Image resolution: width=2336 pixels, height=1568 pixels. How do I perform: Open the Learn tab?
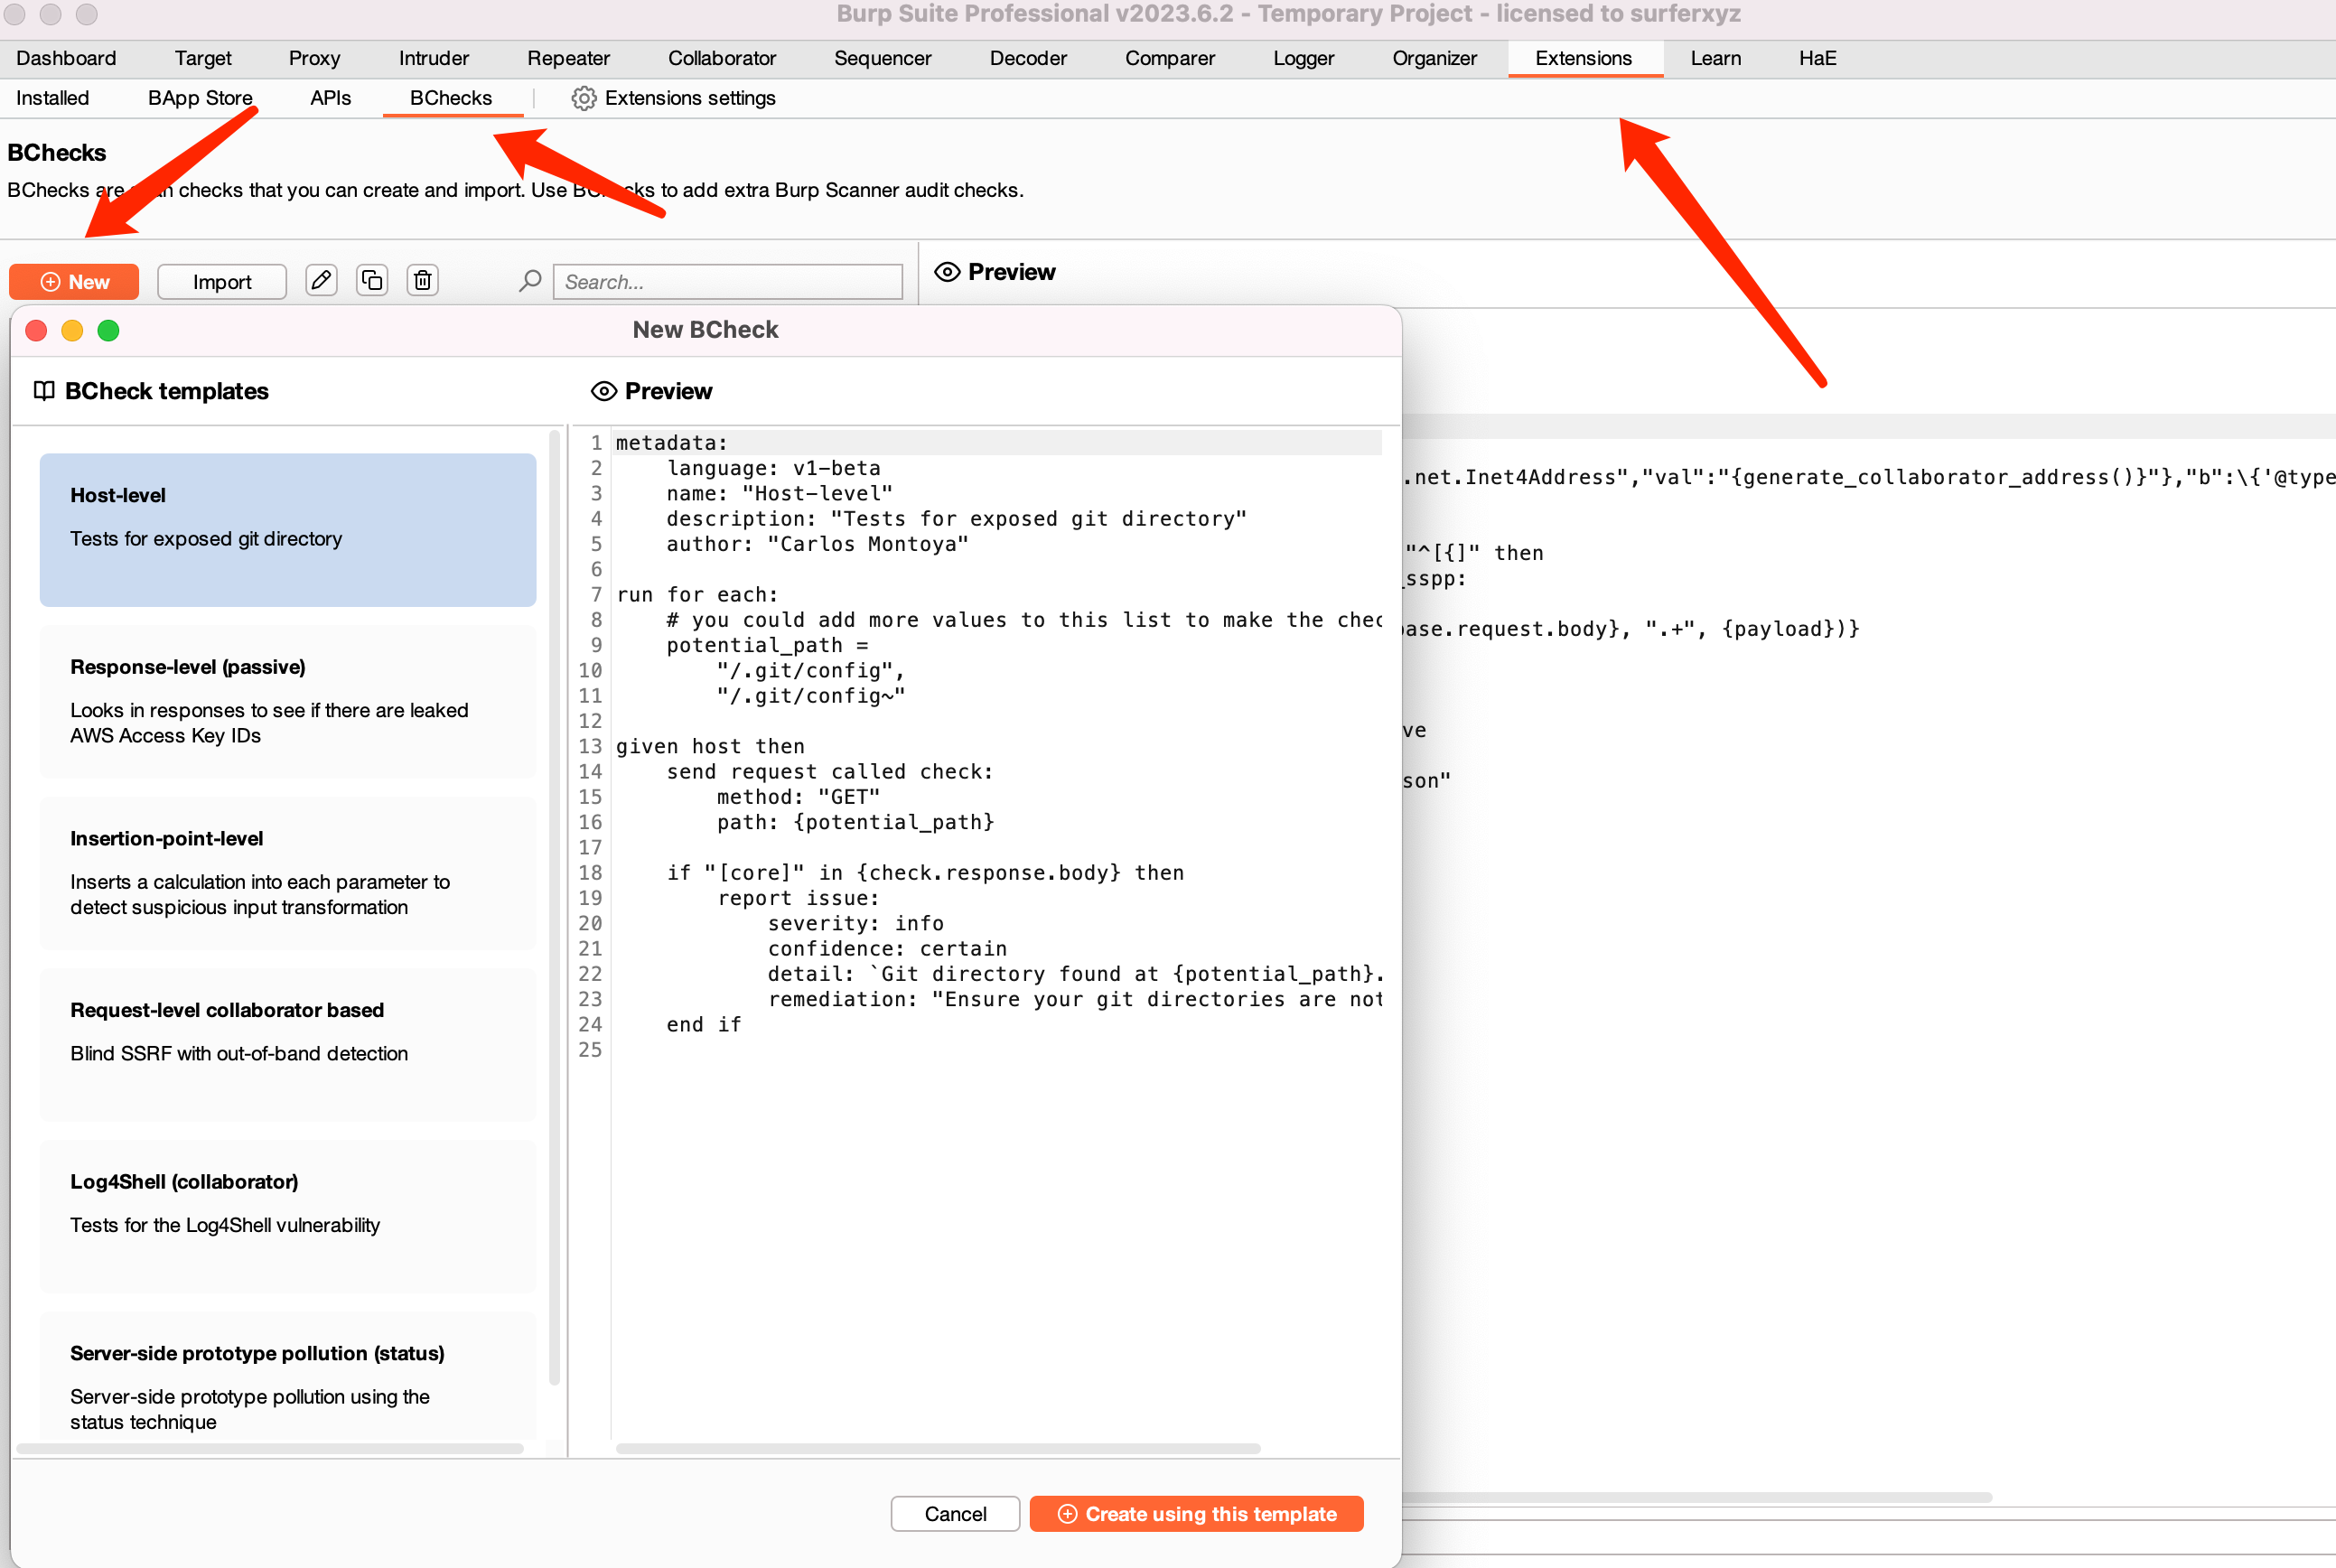click(x=1716, y=58)
